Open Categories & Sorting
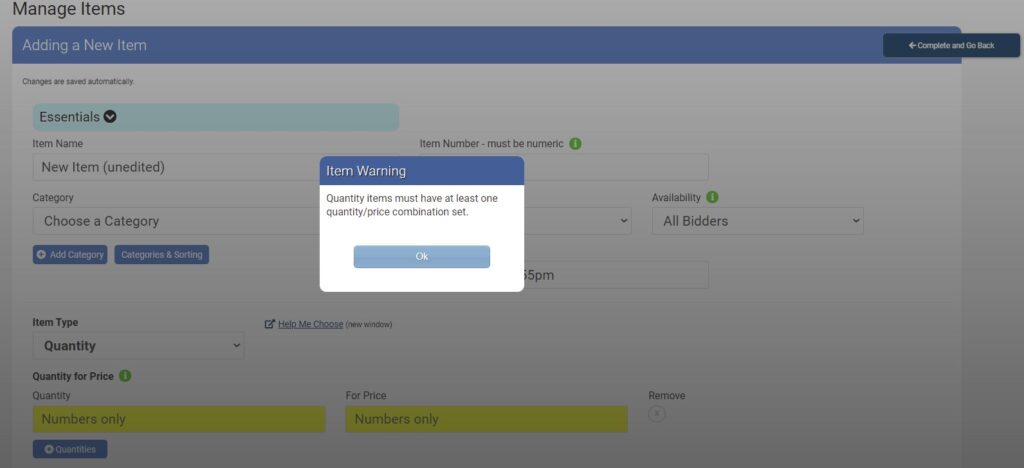1024x468 pixels. click(x=162, y=255)
